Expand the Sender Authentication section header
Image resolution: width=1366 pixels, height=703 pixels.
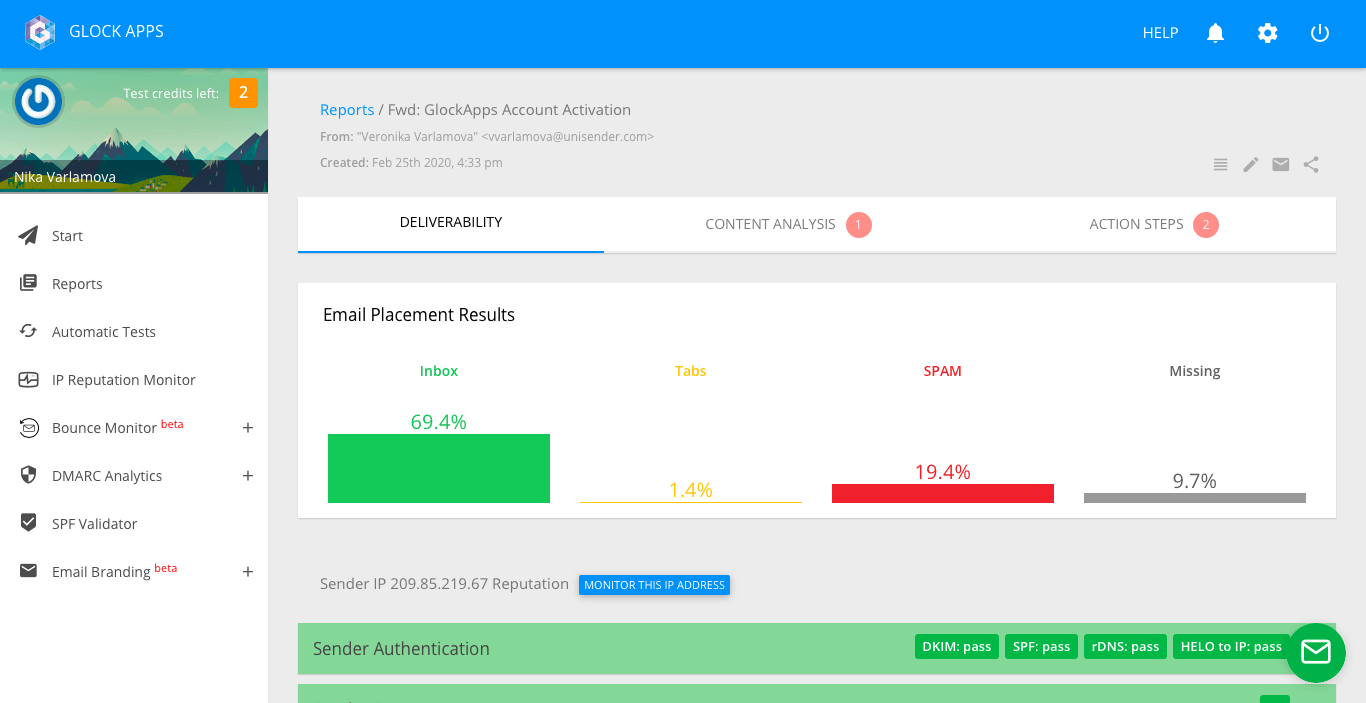(x=817, y=648)
